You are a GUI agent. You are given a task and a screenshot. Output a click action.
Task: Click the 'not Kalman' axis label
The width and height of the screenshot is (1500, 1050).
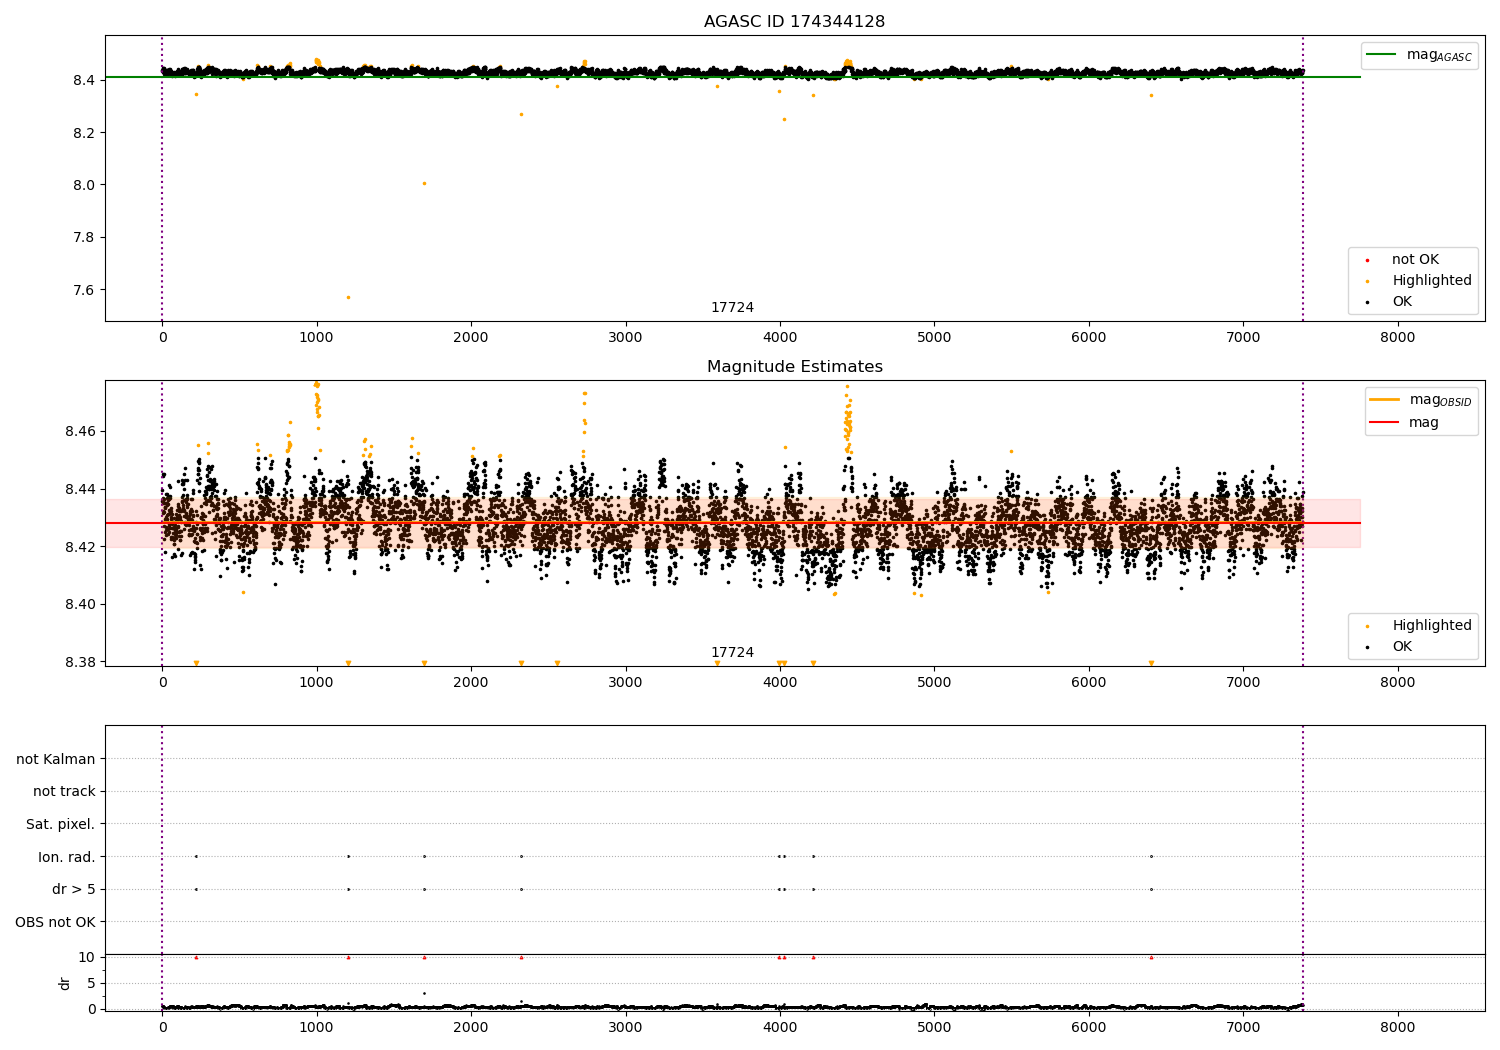55,759
